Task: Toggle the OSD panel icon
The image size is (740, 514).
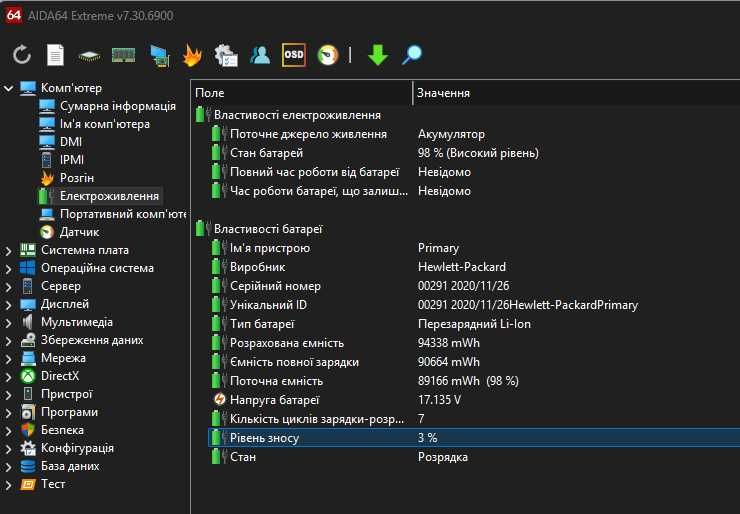Action: [x=294, y=55]
